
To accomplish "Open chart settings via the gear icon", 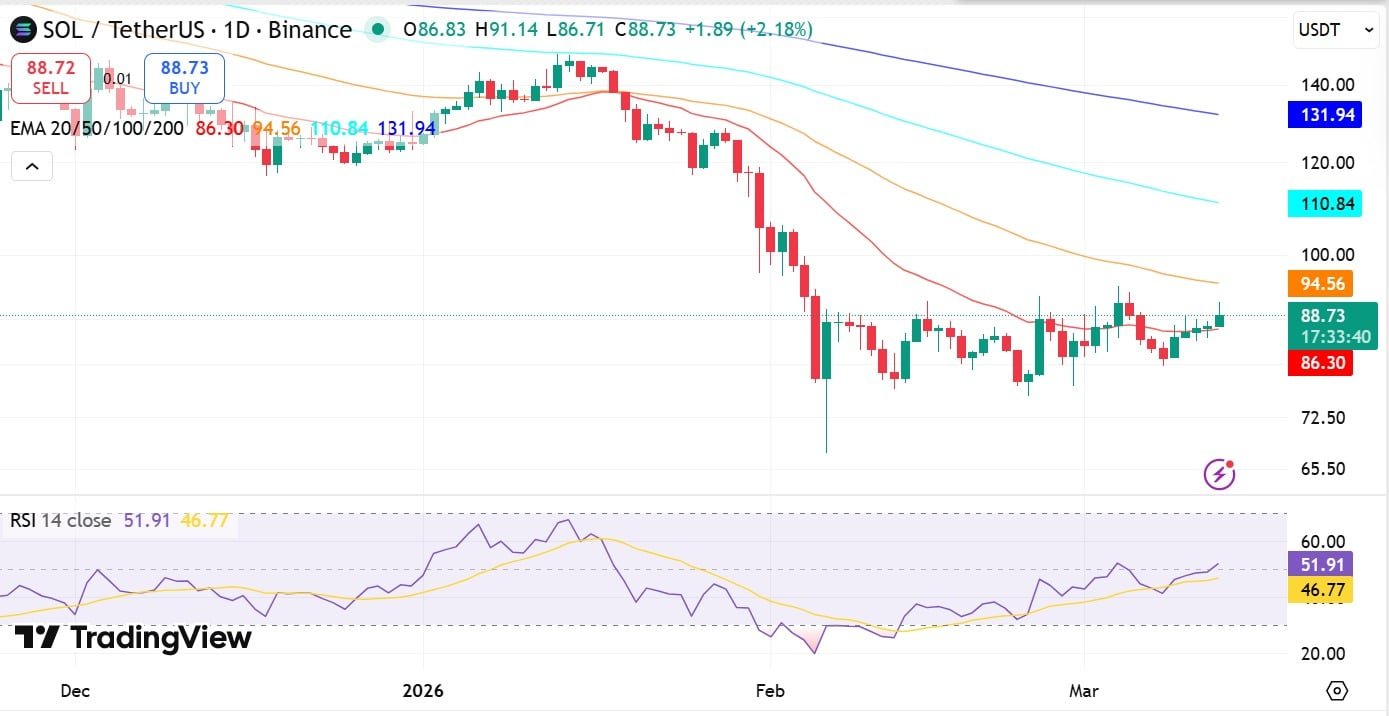I will (1337, 691).
